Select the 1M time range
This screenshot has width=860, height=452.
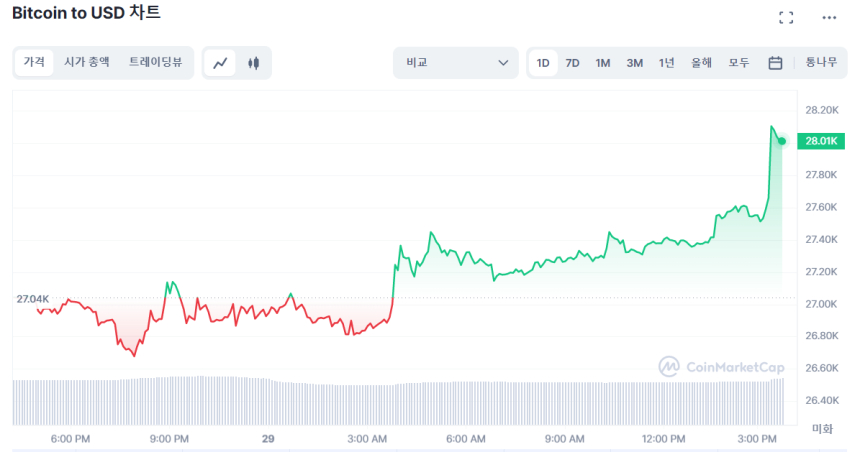click(603, 63)
